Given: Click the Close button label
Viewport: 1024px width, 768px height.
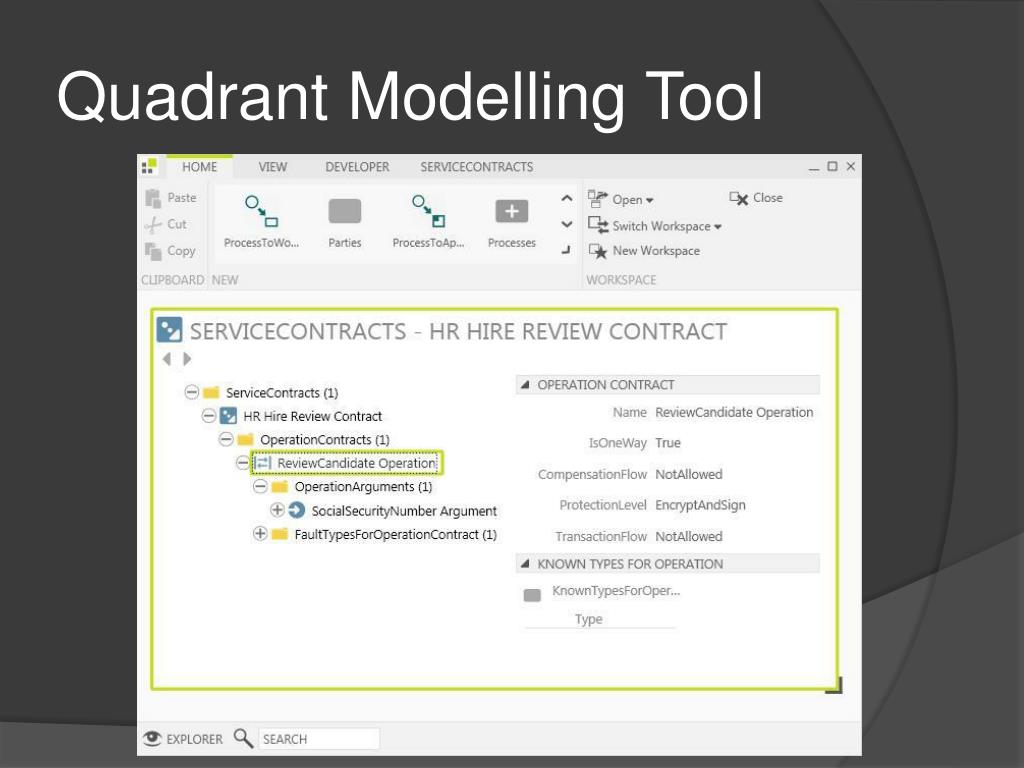Looking at the screenshot, I should (x=768, y=198).
